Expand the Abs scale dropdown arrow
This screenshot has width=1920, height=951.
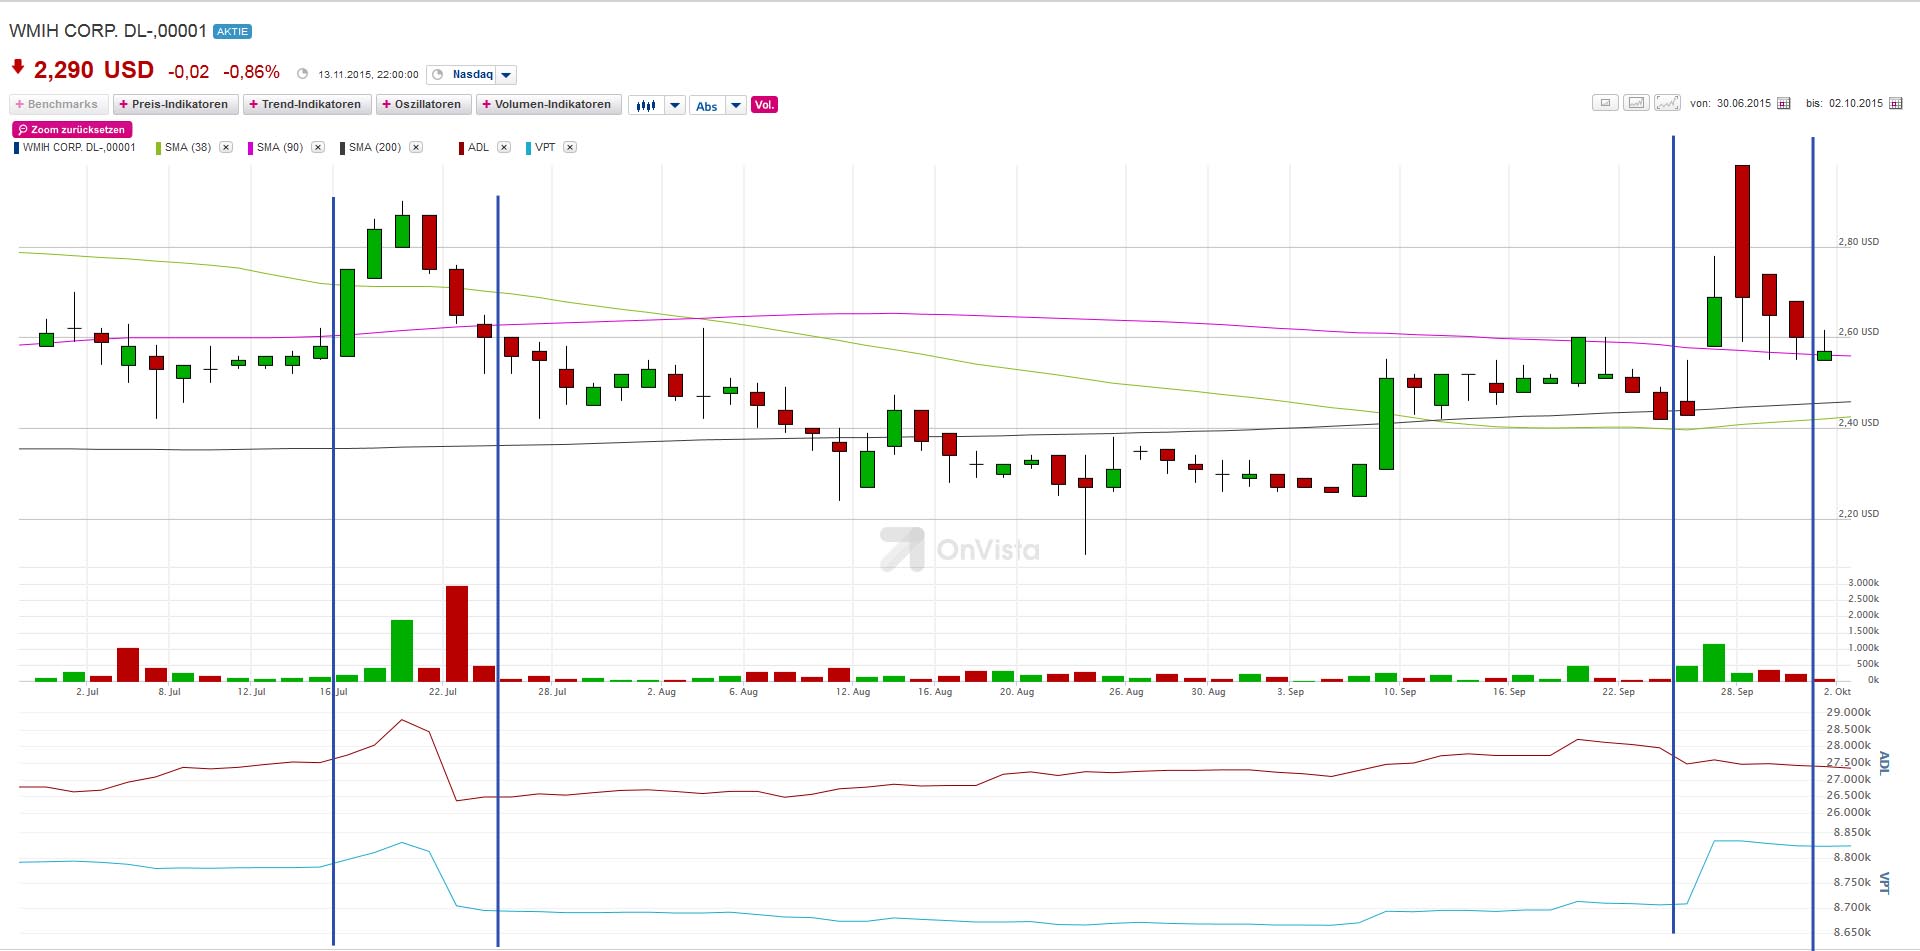point(736,105)
